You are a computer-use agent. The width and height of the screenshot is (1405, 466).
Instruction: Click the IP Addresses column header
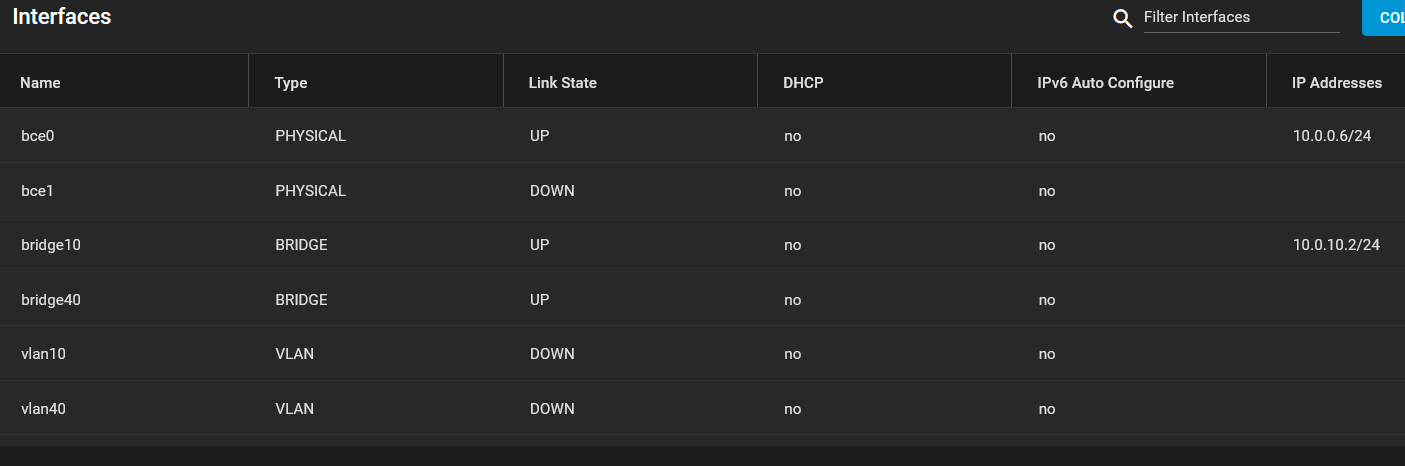click(x=1338, y=83)
